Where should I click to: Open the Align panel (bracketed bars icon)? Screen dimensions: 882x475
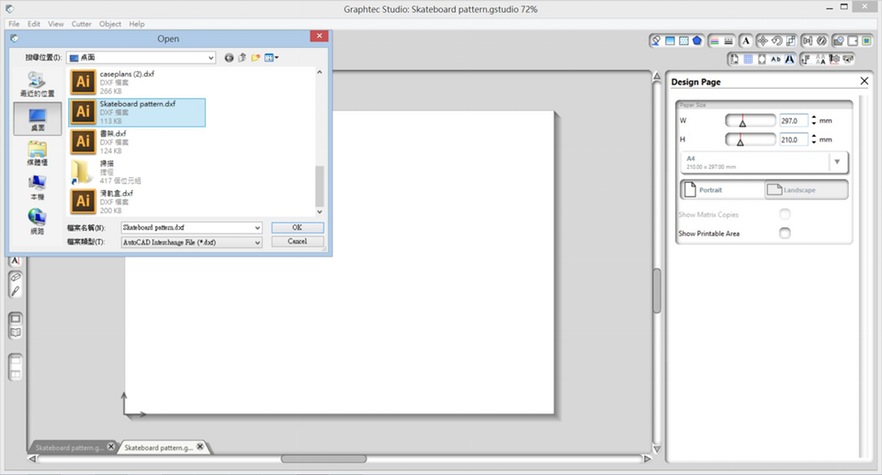coord(808,41)
